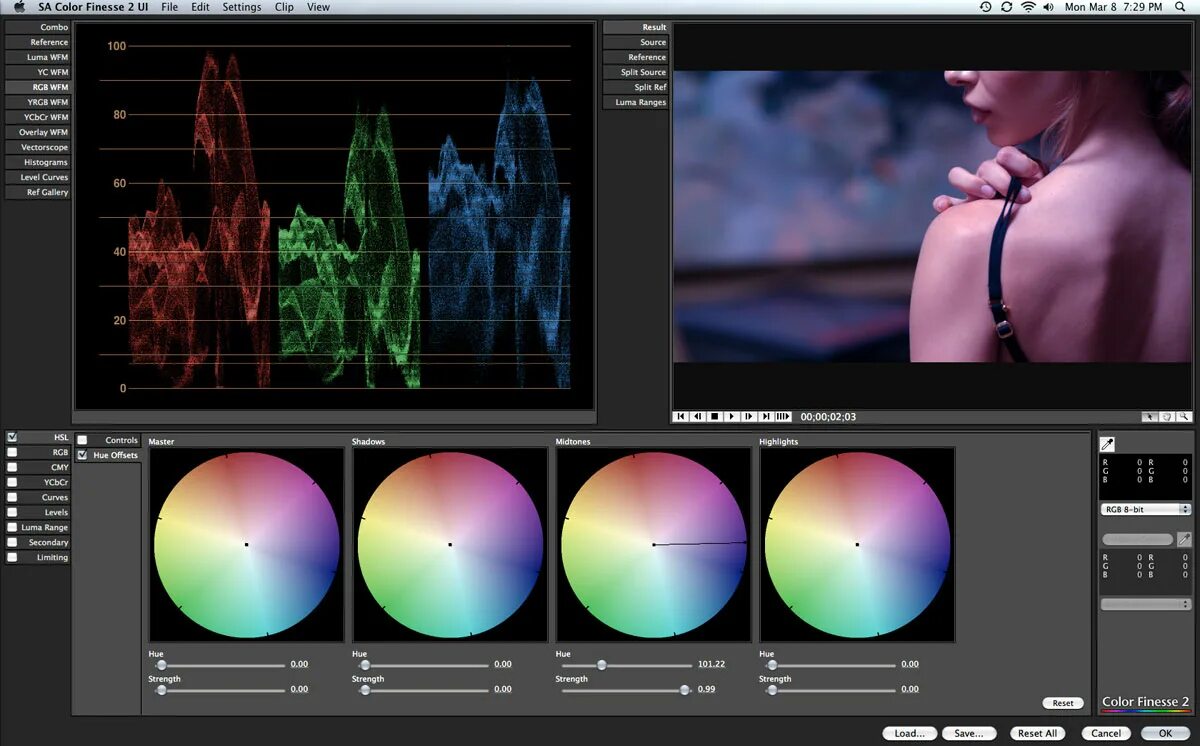Open the RGB 8-bit format dropdown
The width and height of the screenshot is (1200, 746).
(1145, 508)
